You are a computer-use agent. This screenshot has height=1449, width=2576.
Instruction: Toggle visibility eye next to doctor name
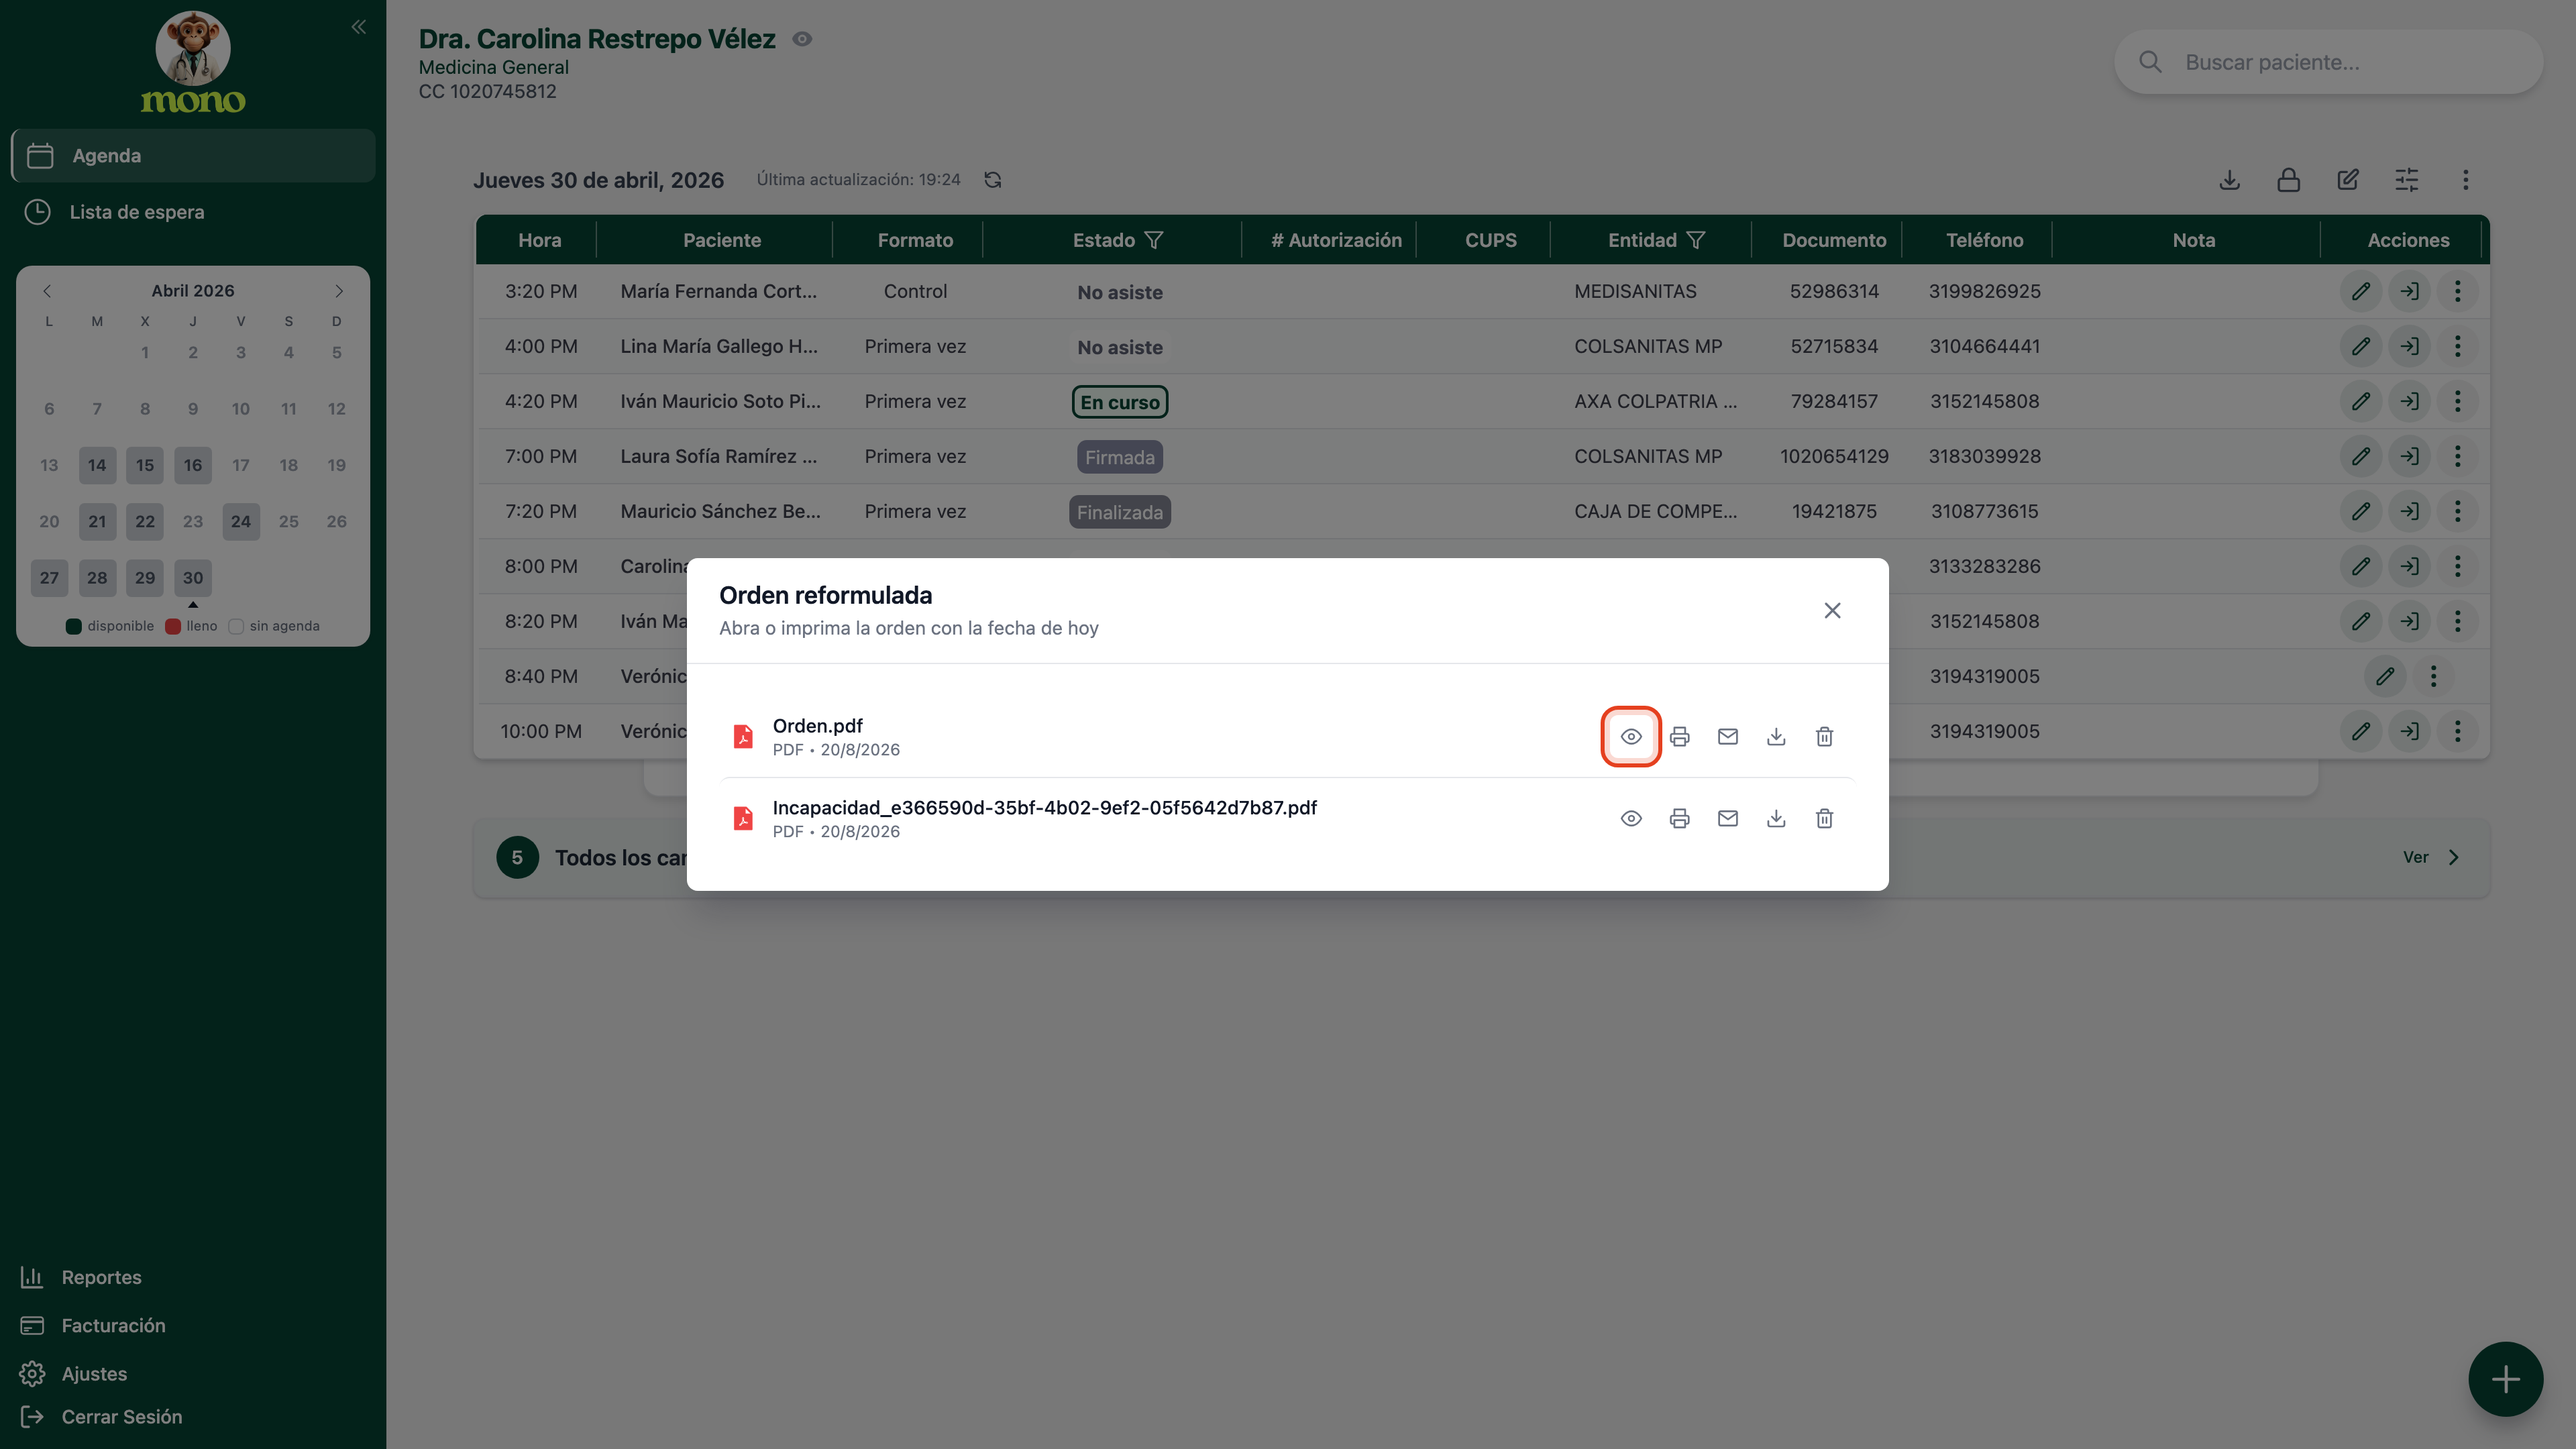(802, 39)
